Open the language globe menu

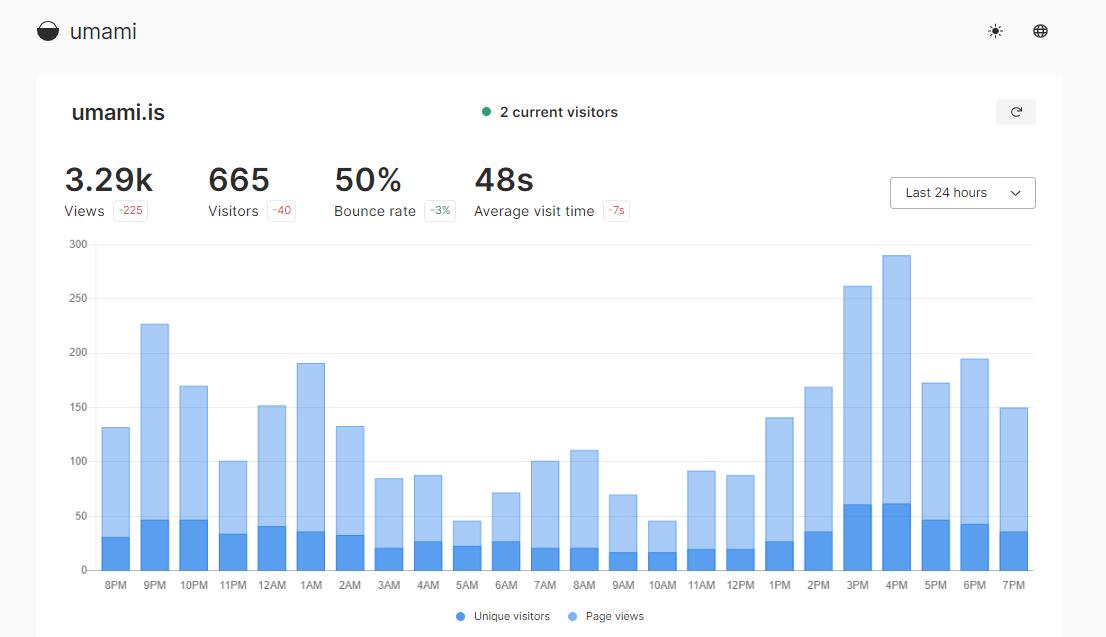[1040, 32]
